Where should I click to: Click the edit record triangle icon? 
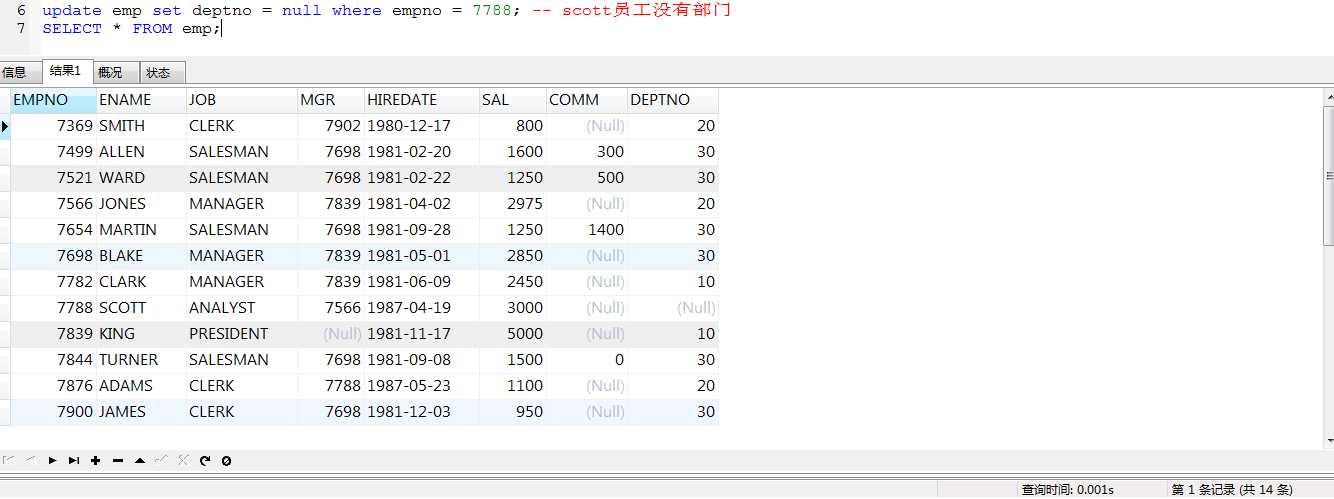click(139, 460)
